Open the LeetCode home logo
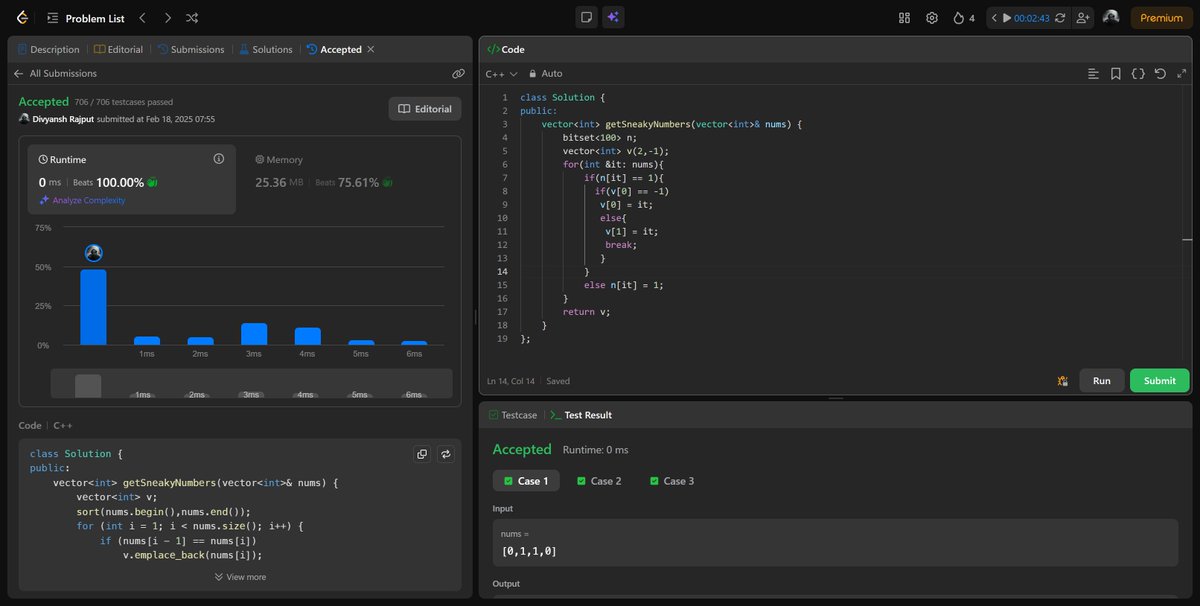Screen dimensions: 1200x606 click(22, 18)
